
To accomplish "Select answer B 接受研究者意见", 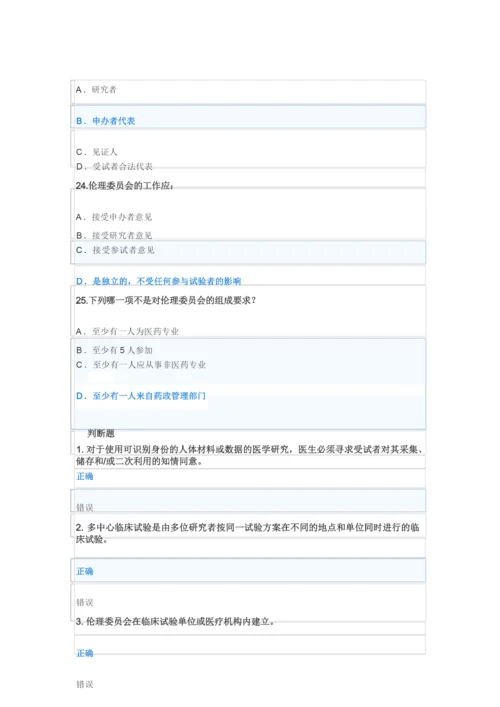I will coord(114,235).
